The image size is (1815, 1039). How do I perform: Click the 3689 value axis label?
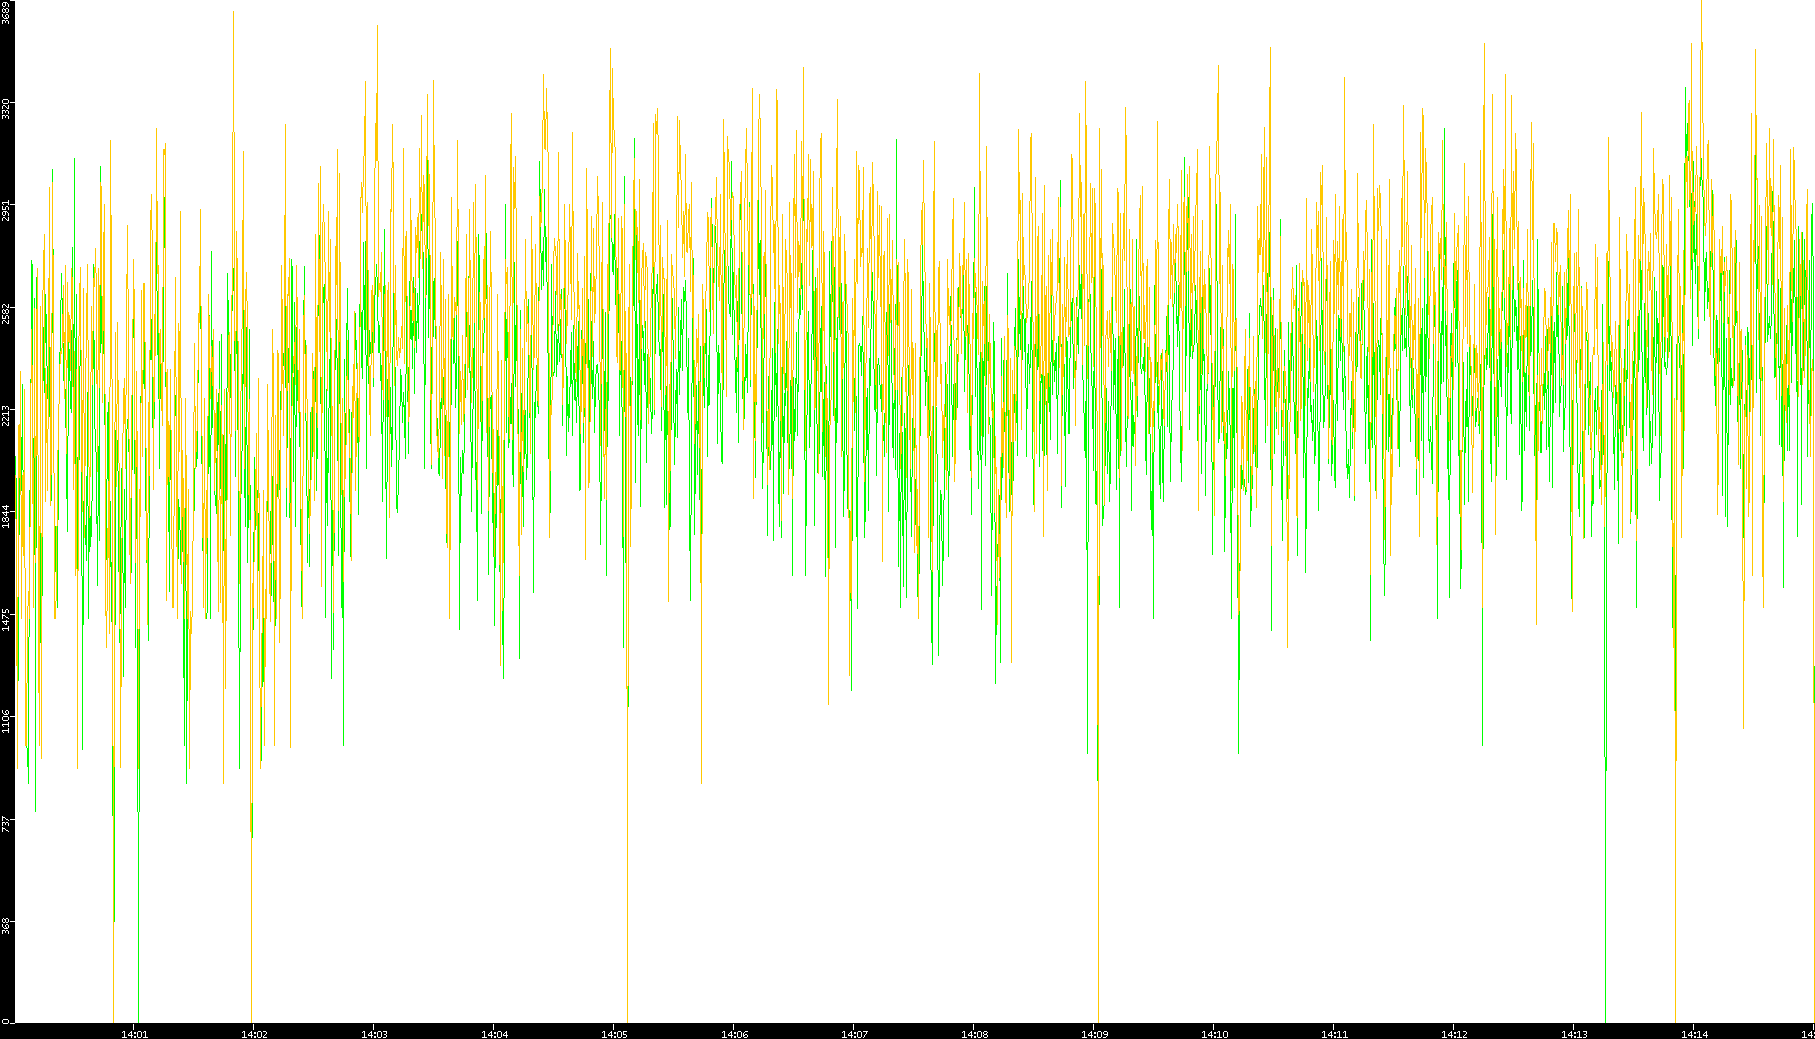6,13
